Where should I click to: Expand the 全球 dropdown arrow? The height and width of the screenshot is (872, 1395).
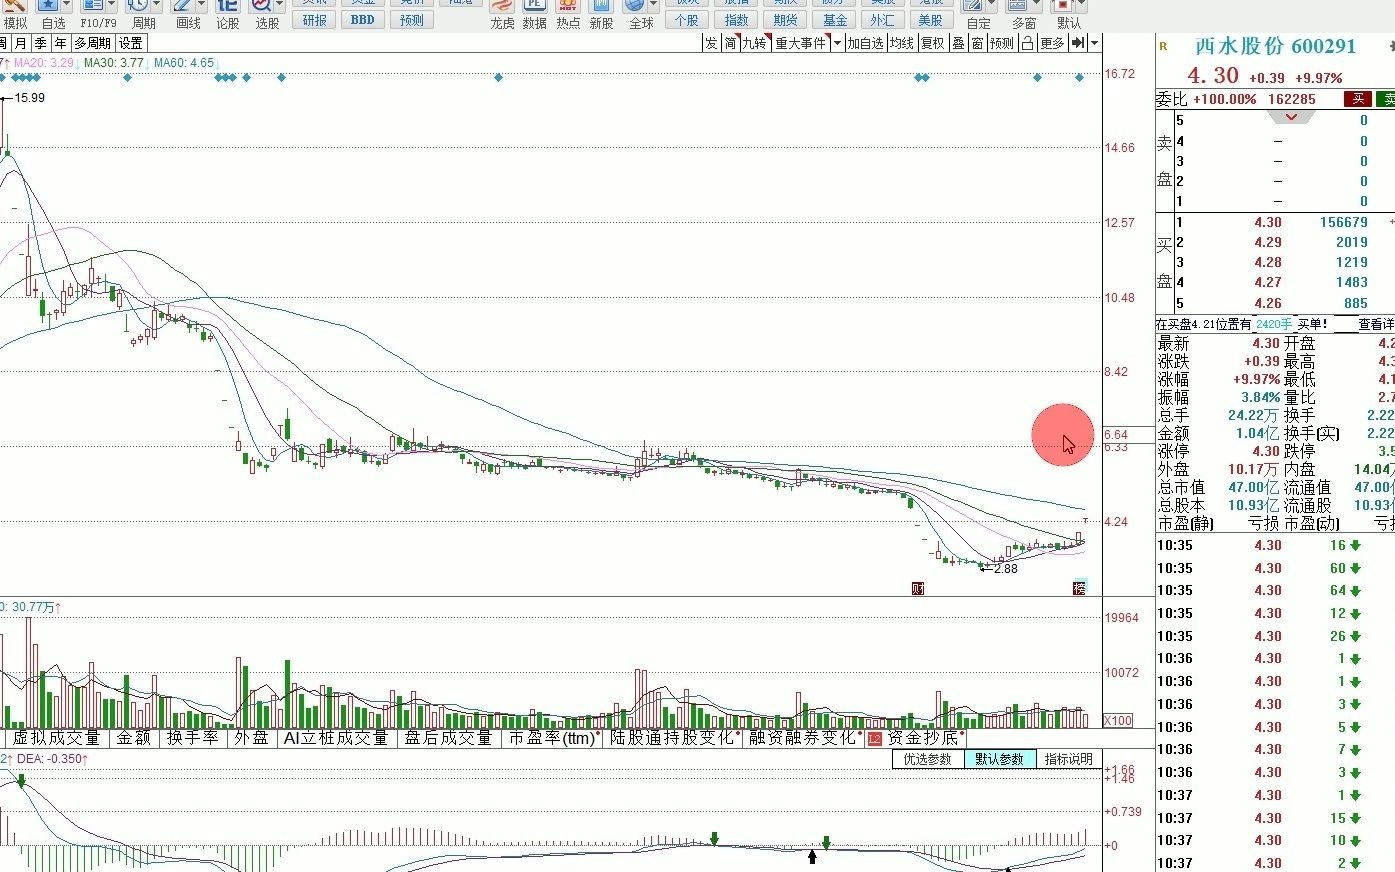[x=654, y=6]
